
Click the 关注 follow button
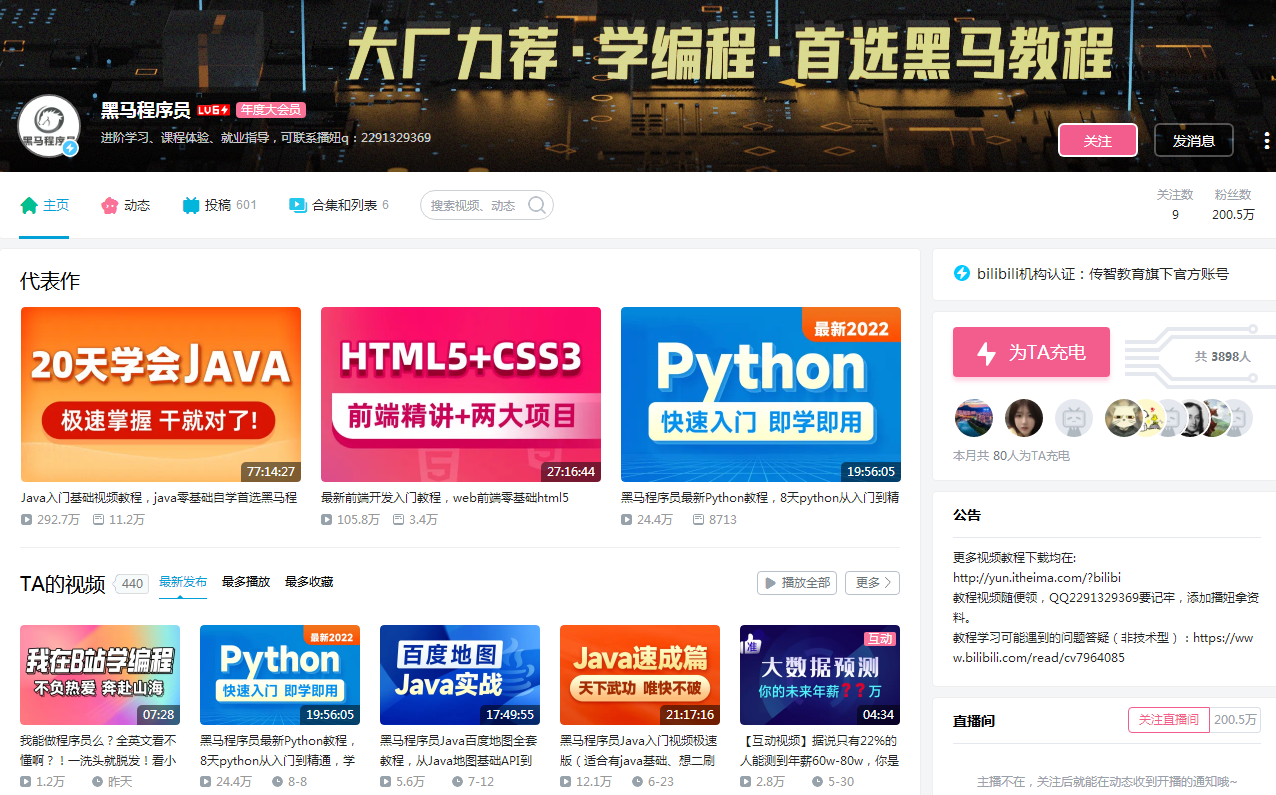[x=1097, y=141]
